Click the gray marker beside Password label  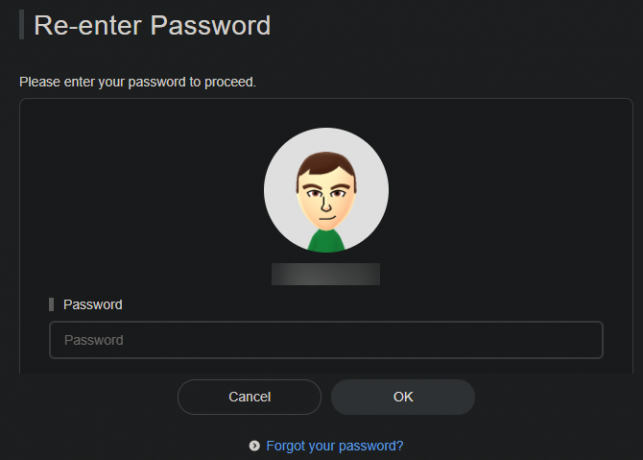52,305
